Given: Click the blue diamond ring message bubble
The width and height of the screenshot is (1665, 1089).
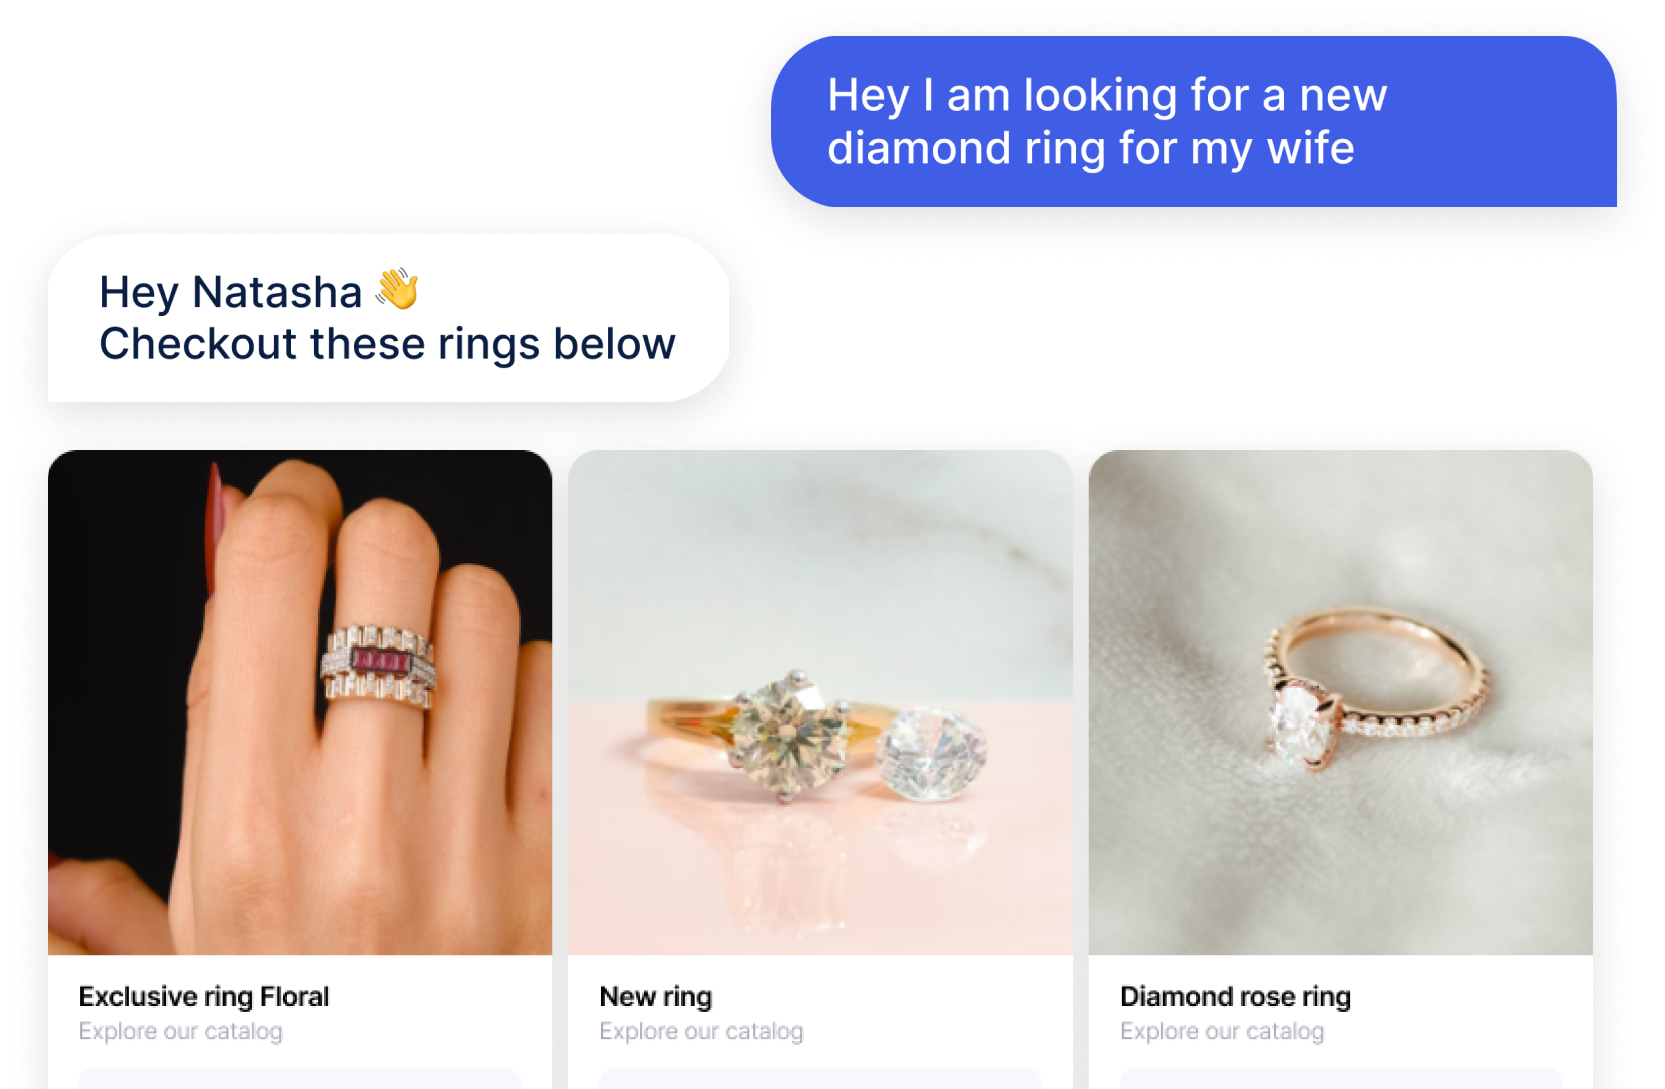Looking at the screenshot, I should (1194, 122).
